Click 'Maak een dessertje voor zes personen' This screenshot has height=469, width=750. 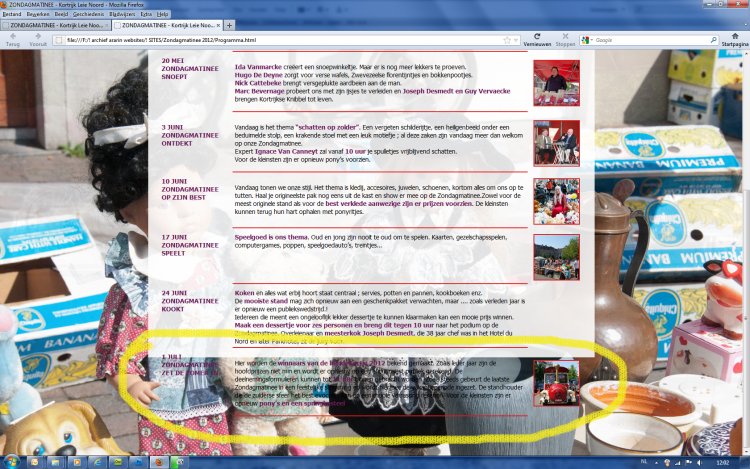(x=293, y=325)
